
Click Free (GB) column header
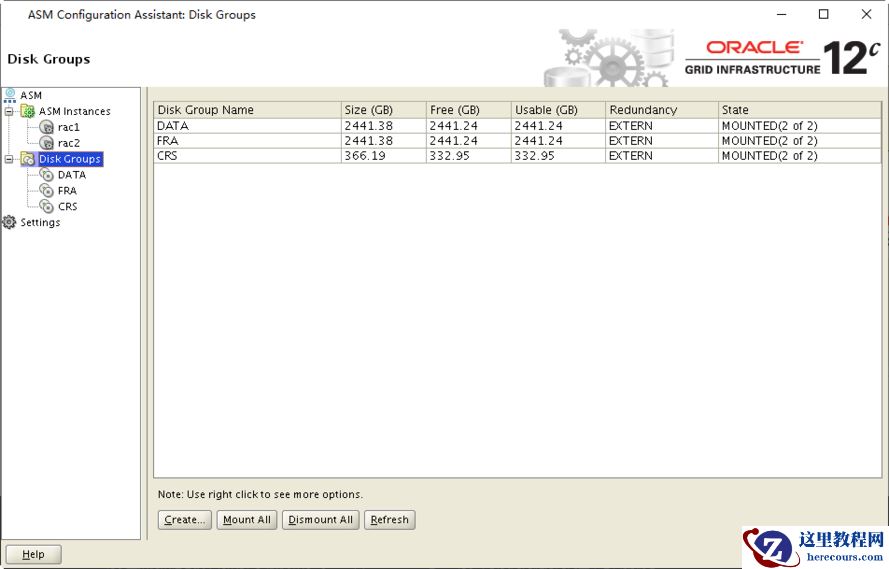tap(468, 110)
